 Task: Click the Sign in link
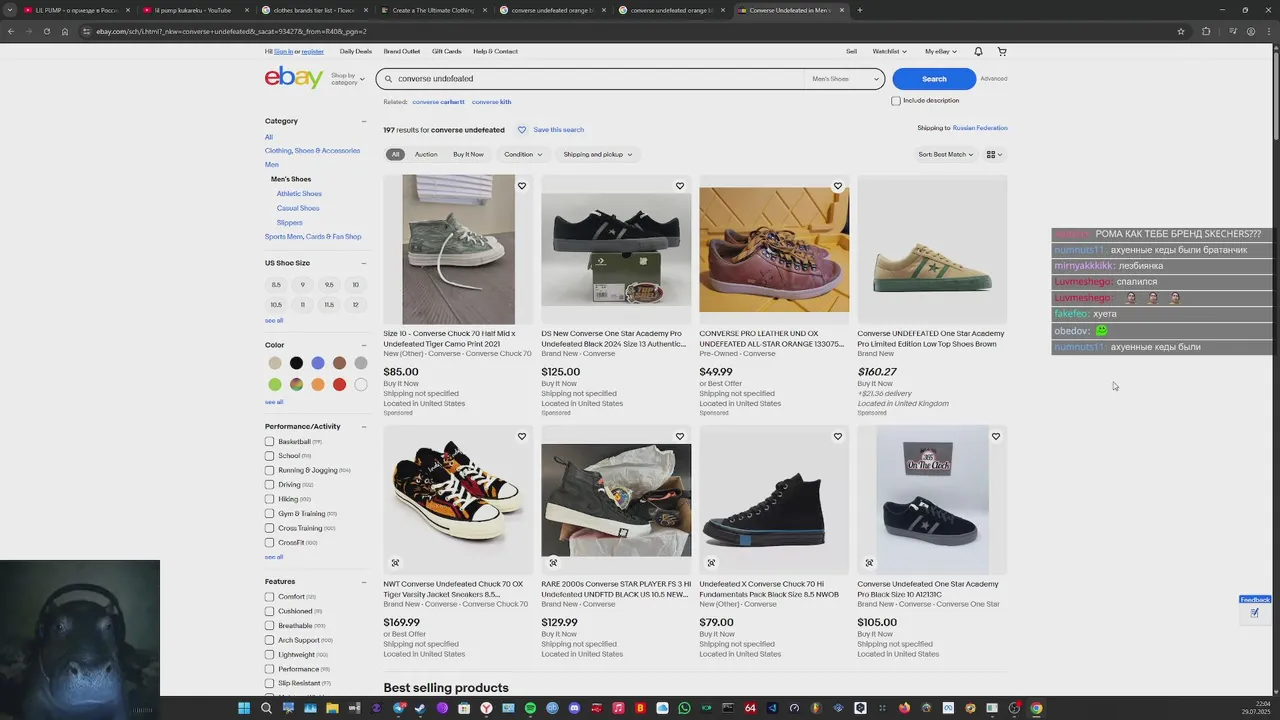tap(283, 51)
